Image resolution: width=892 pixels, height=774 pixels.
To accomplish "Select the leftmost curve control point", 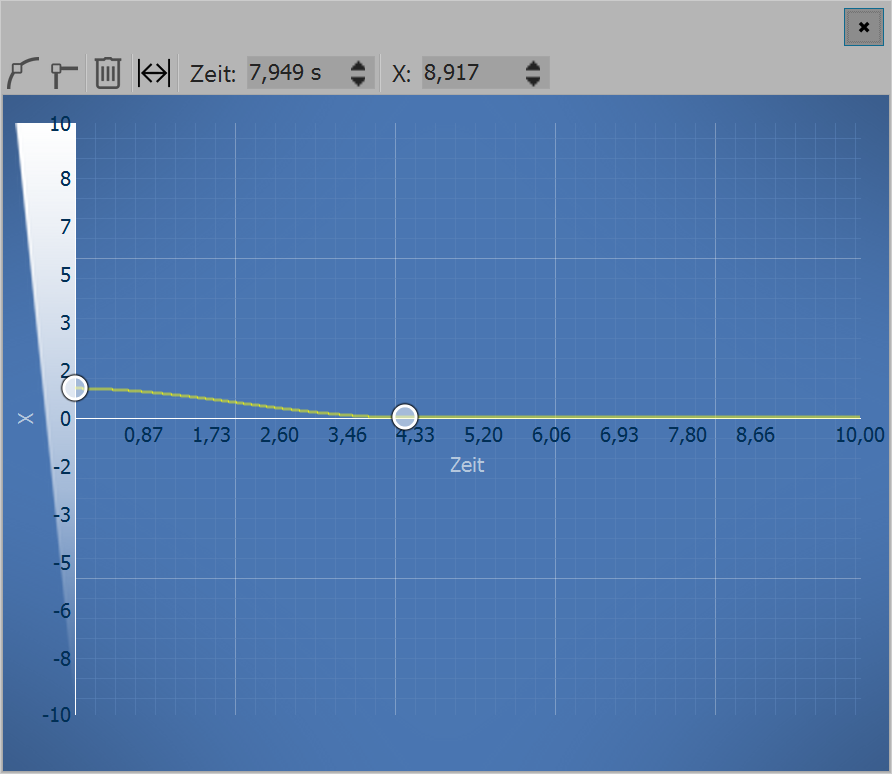I will [x=75, y=388].
